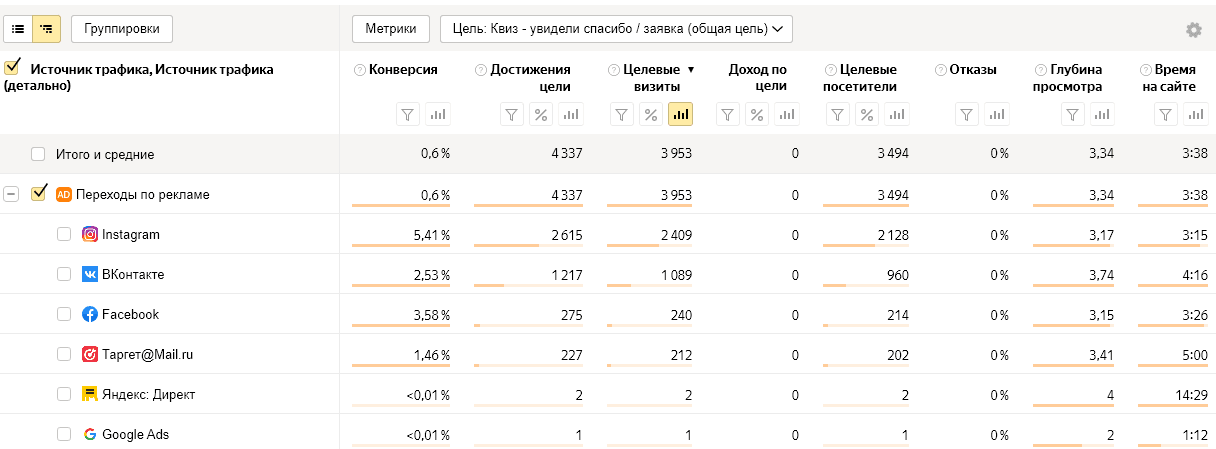The height and width of the screenshot is (449, 1216).
Task: Switch to flat list view icon
Action: (x=18, y=29)
